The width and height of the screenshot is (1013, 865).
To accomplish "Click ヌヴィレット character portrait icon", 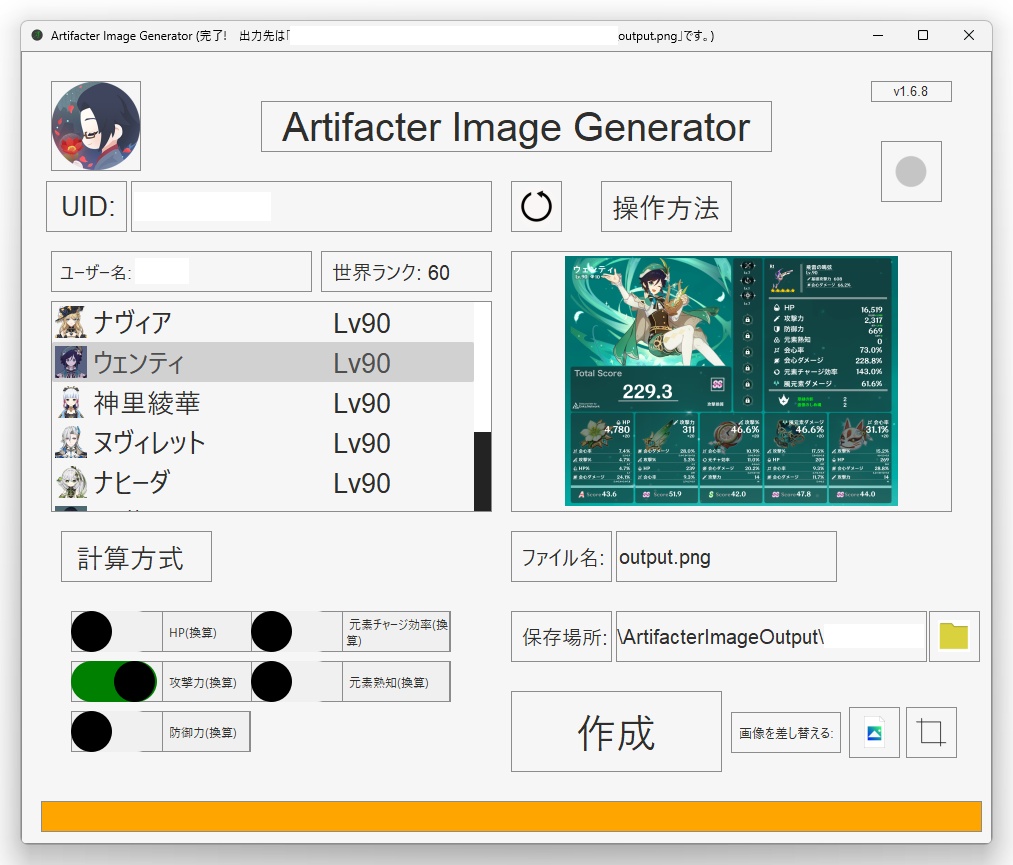I will [70, 443].
